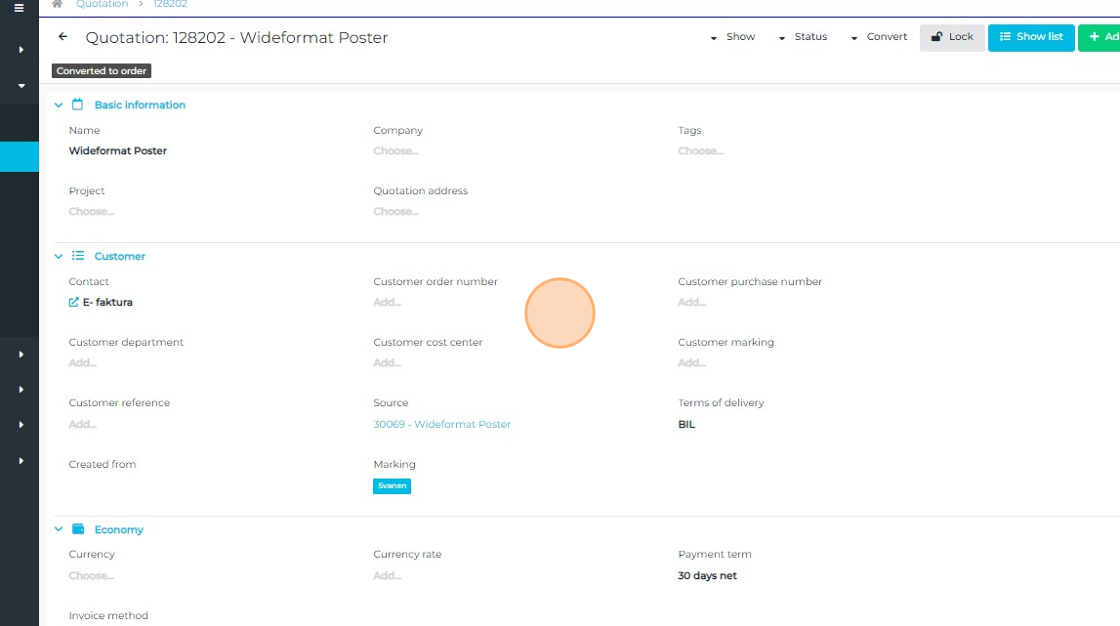Open the Convert dropdown menu
Image resolution: width=1120 pixels, height=626 pixels.
878,37
